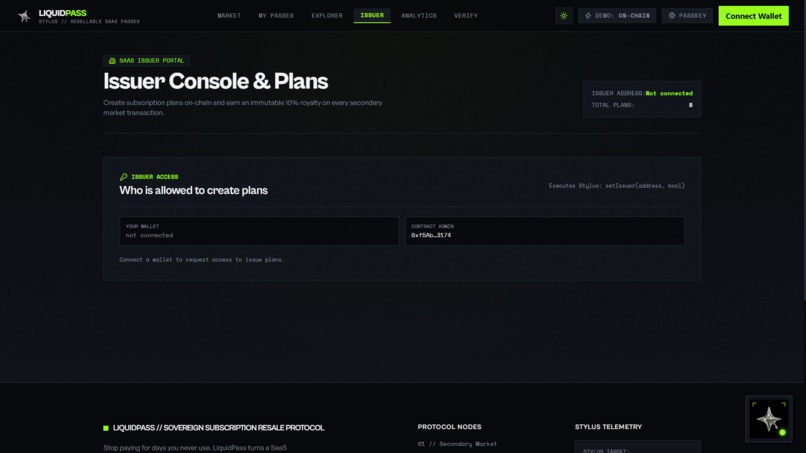Click the Sovereign Subscription Resale Protocol footer title
The image size is (806, 453).
coord(218,428)
